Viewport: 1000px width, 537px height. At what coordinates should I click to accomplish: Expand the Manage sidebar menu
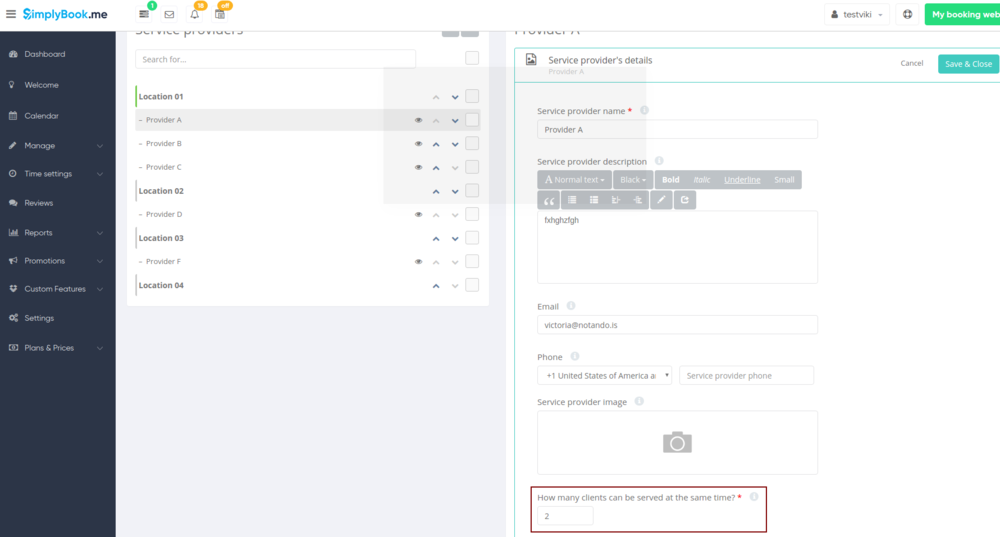tap(57, 146)
